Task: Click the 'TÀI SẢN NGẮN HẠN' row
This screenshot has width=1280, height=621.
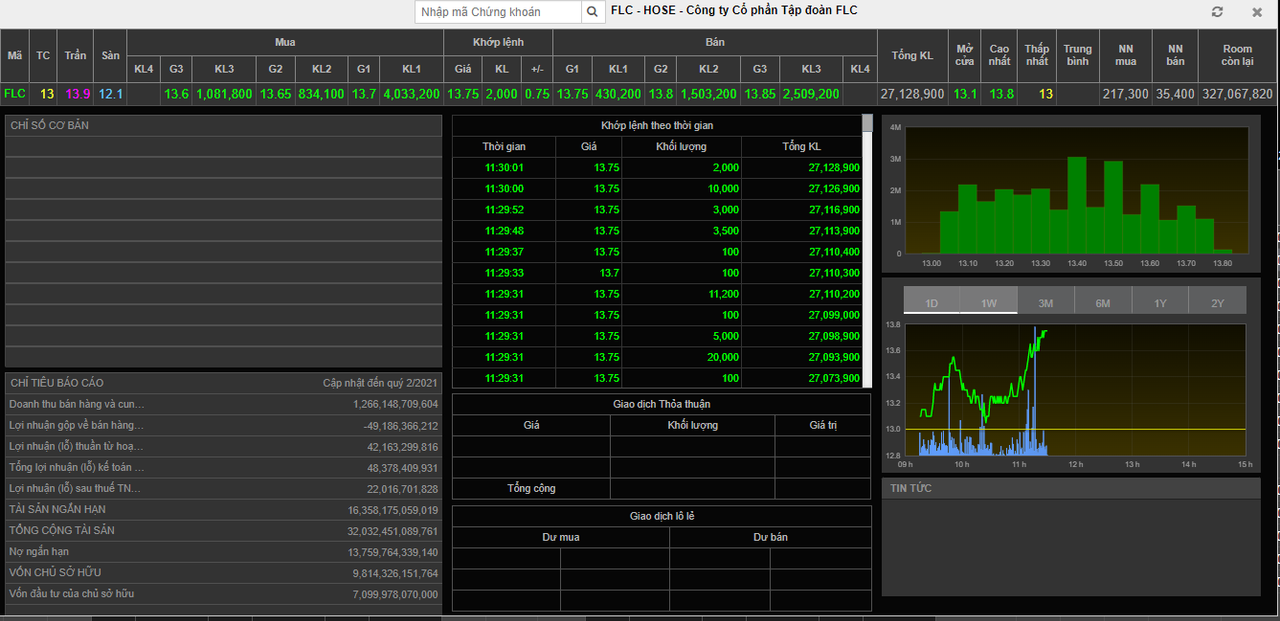Action: pyautogui.click(x=223, y=509)
